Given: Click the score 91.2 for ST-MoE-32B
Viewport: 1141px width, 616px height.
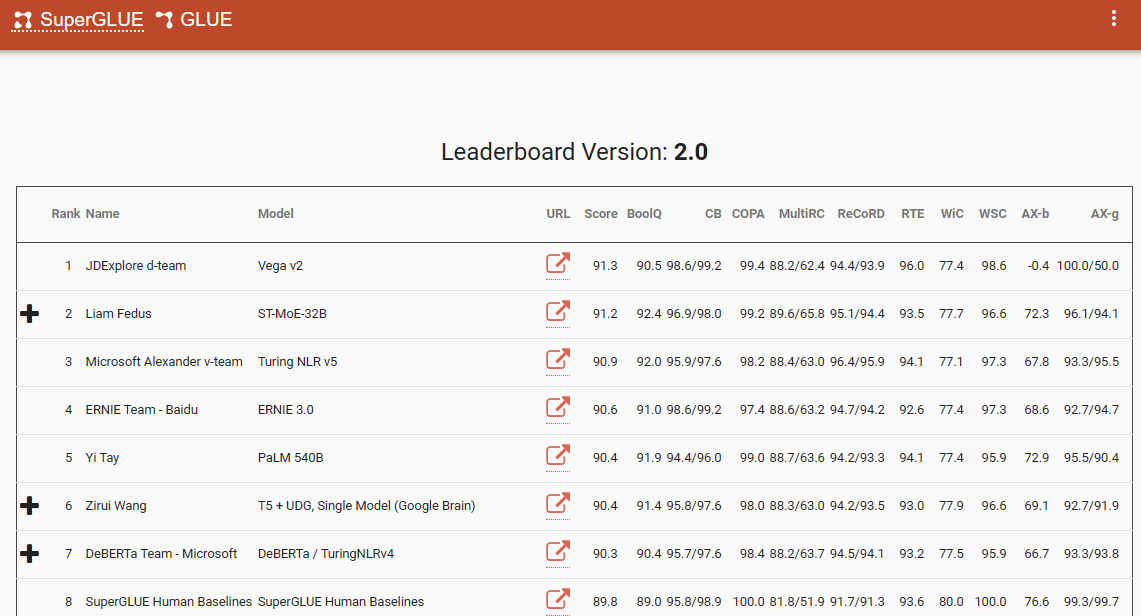Looking at the screenshot, I should [605, 313].
